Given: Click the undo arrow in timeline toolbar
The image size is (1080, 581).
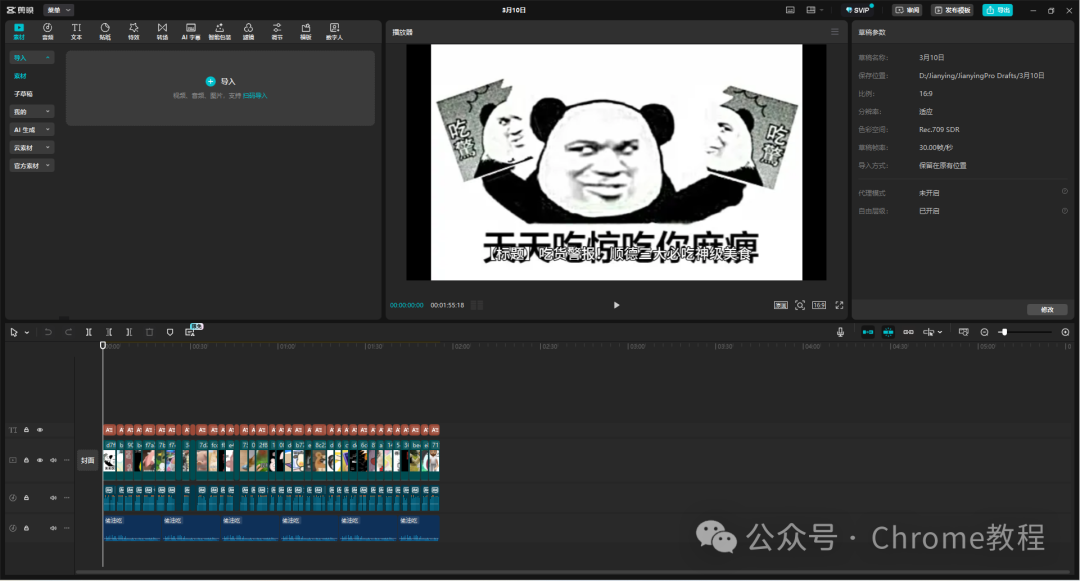Looking at the screenshot, I should coord(48,332).
